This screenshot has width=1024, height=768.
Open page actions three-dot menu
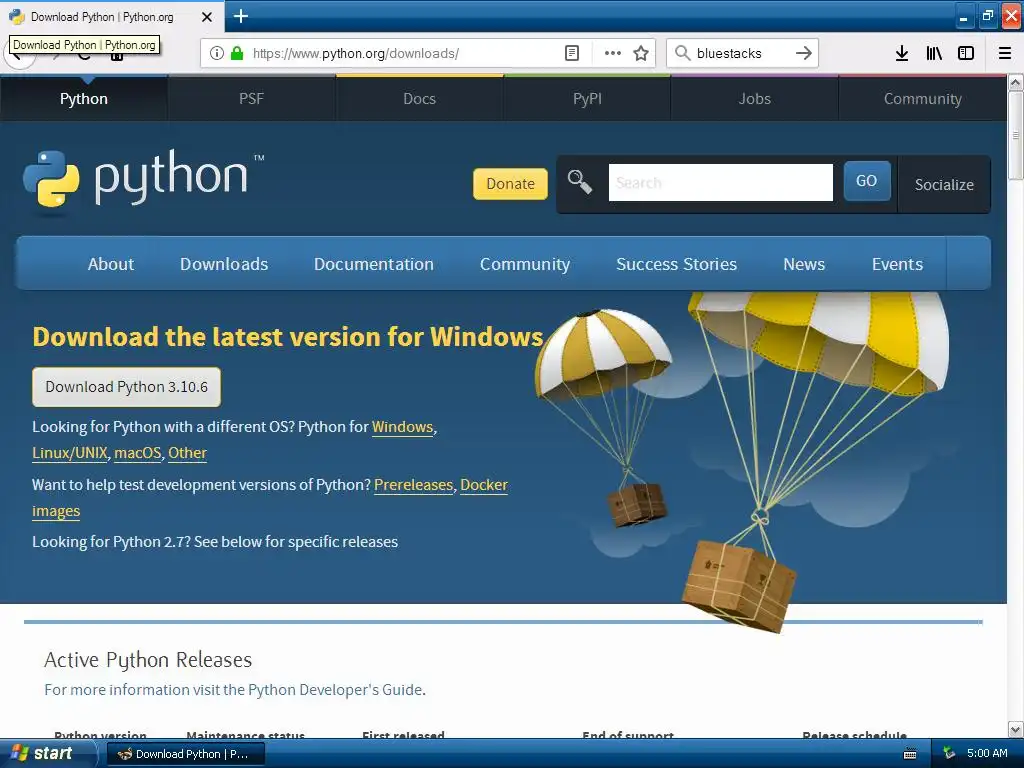tap(613, 53)
